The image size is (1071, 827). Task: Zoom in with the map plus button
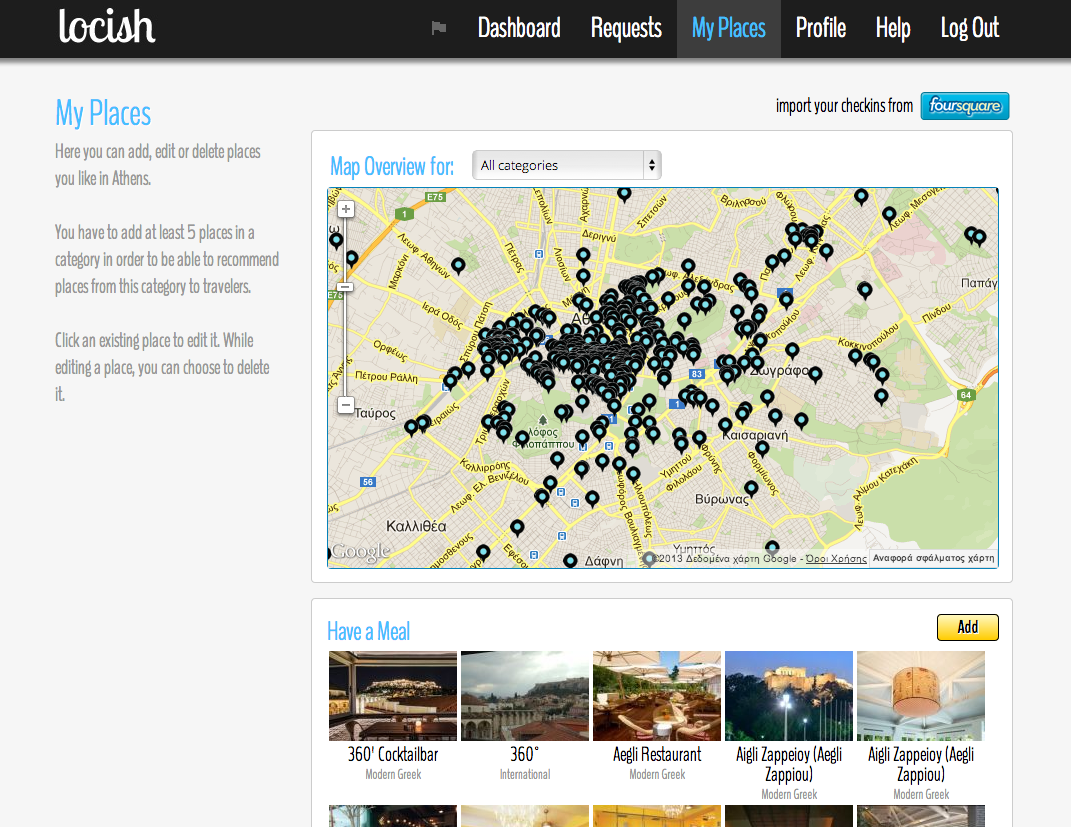[x=346, y=209]
